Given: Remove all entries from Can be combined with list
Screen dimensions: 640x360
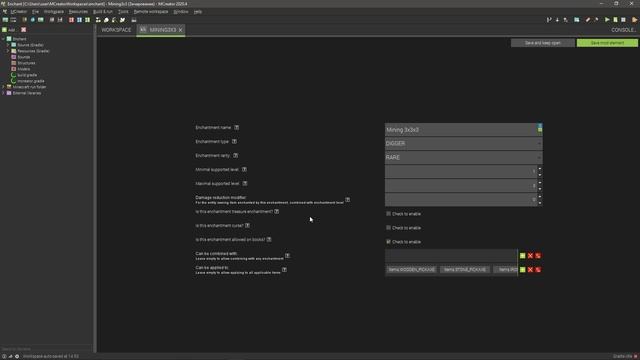Looking at the screenshot, I should (538, 256).
